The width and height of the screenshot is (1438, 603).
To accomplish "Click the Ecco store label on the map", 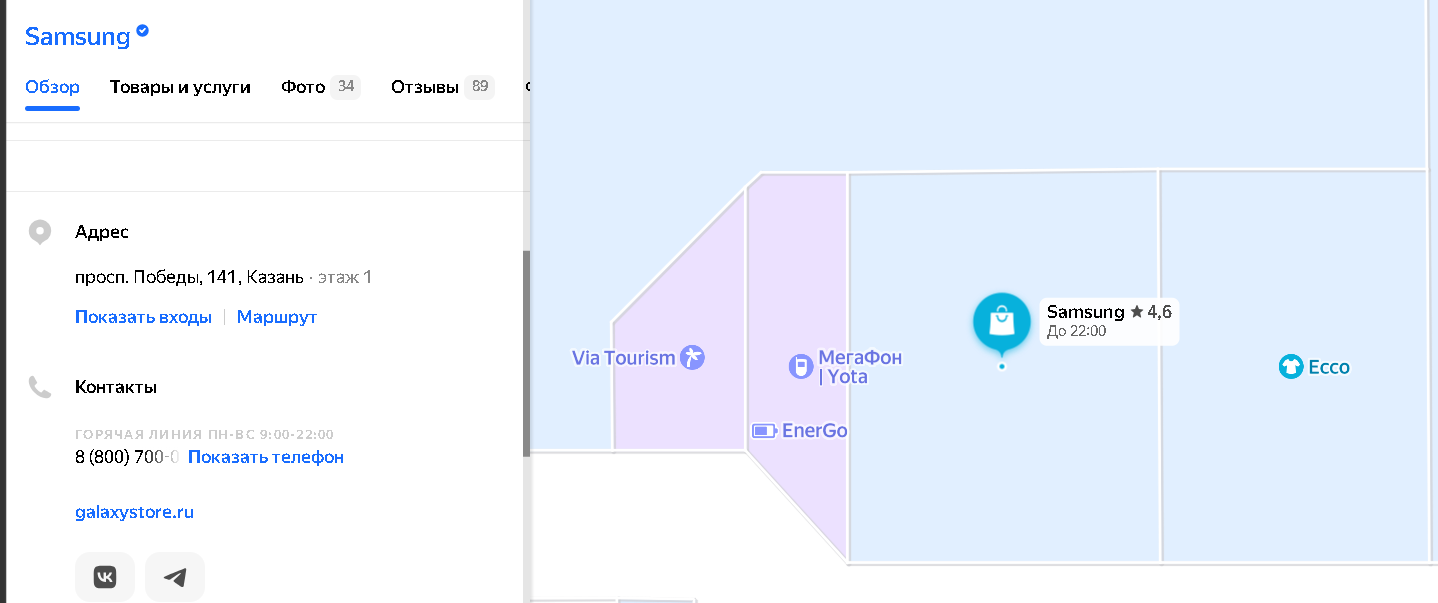I will (x=1329, y=367).
